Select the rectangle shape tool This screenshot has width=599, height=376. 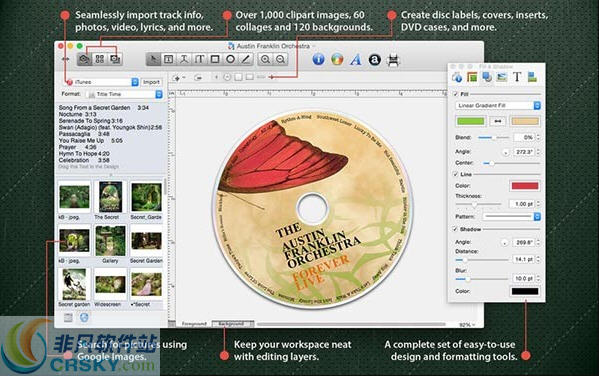point(215,59)
